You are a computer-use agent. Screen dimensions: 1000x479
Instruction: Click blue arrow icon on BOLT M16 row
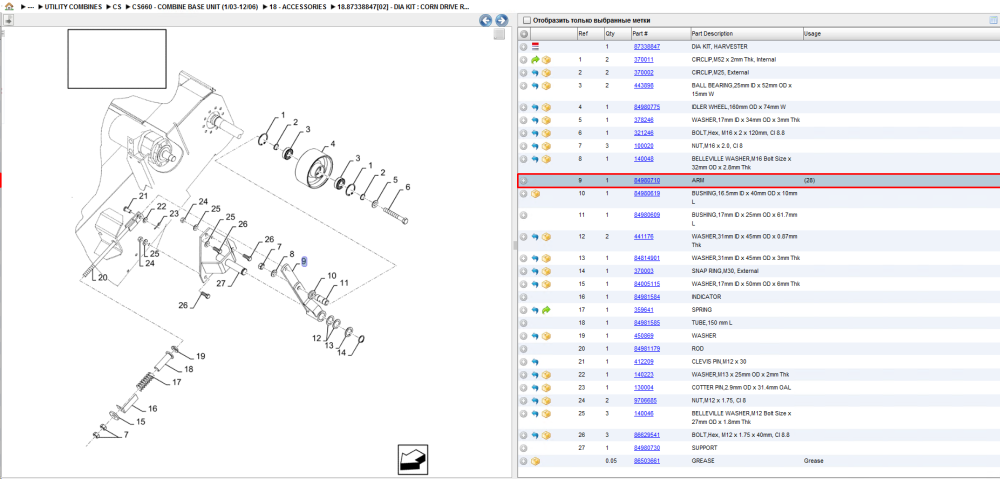536,133
